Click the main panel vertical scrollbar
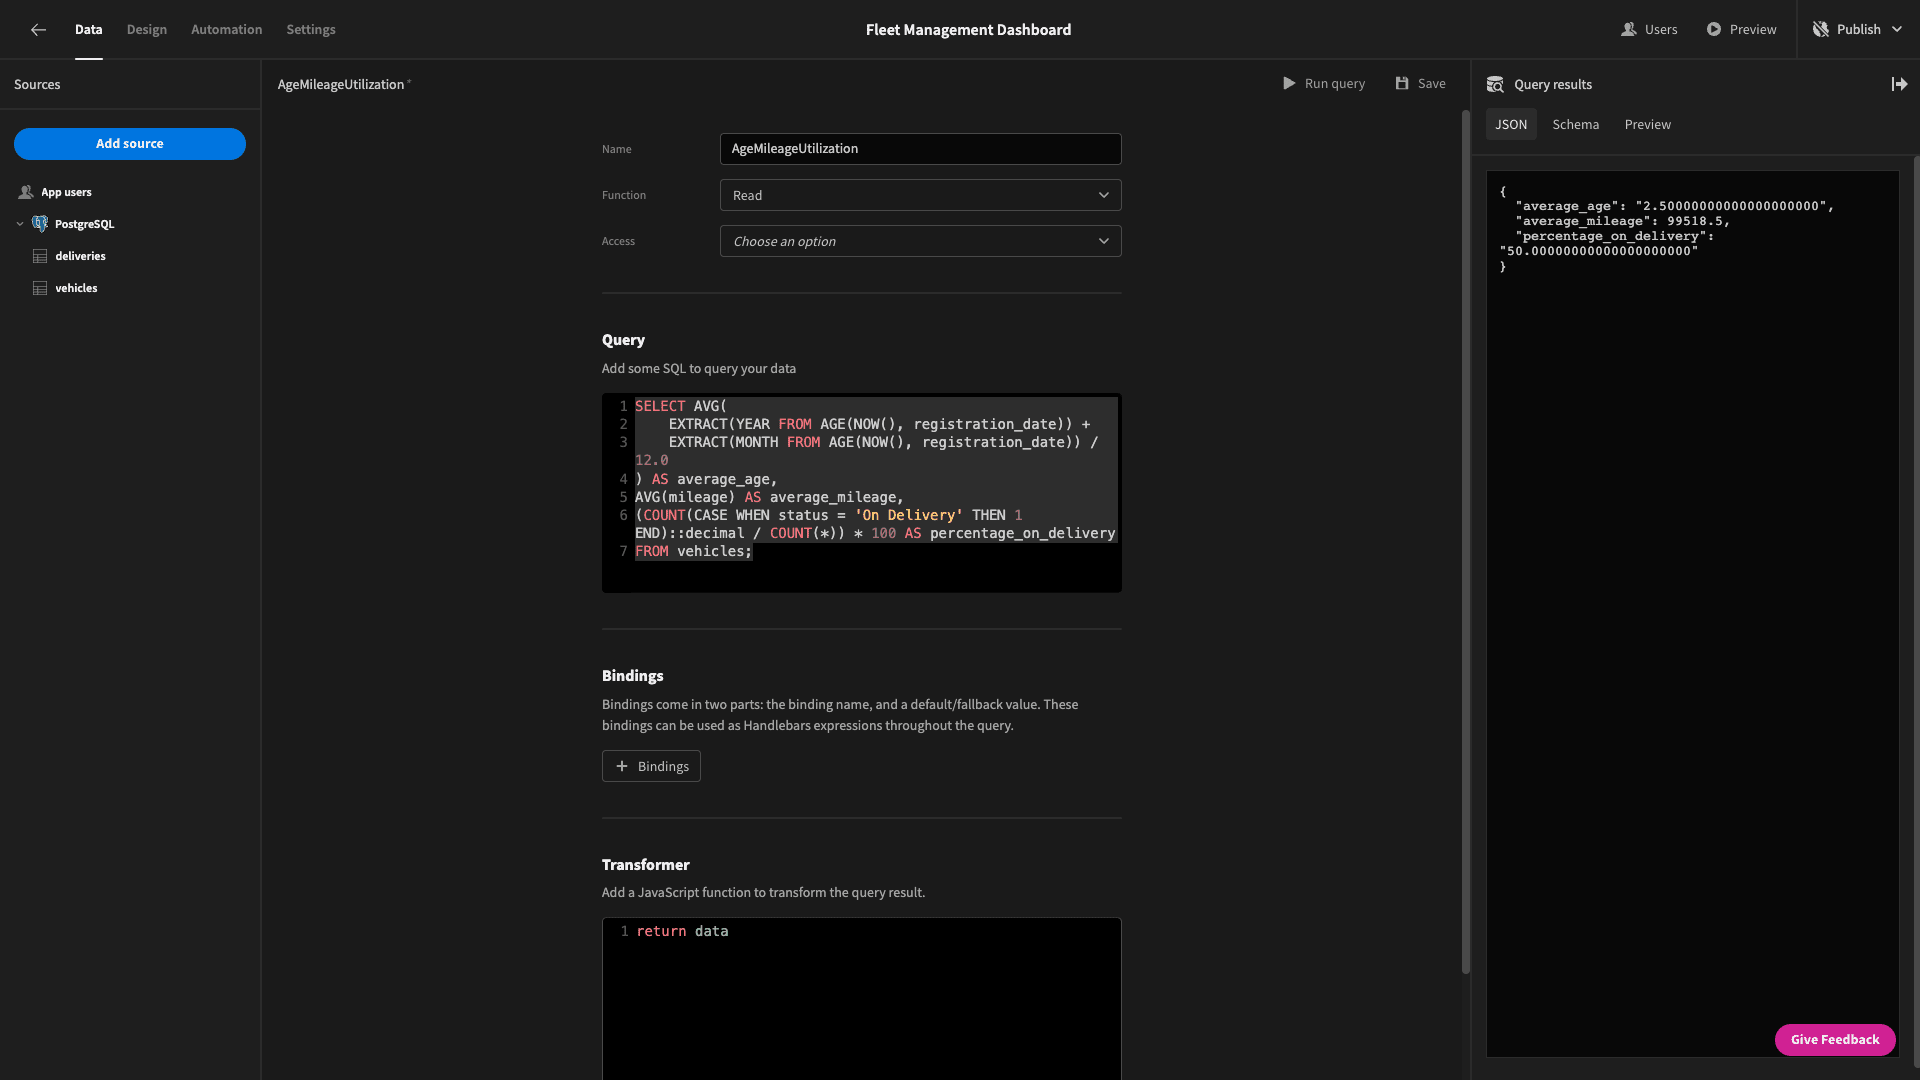1920x1080 pixels. point(1465,540)
